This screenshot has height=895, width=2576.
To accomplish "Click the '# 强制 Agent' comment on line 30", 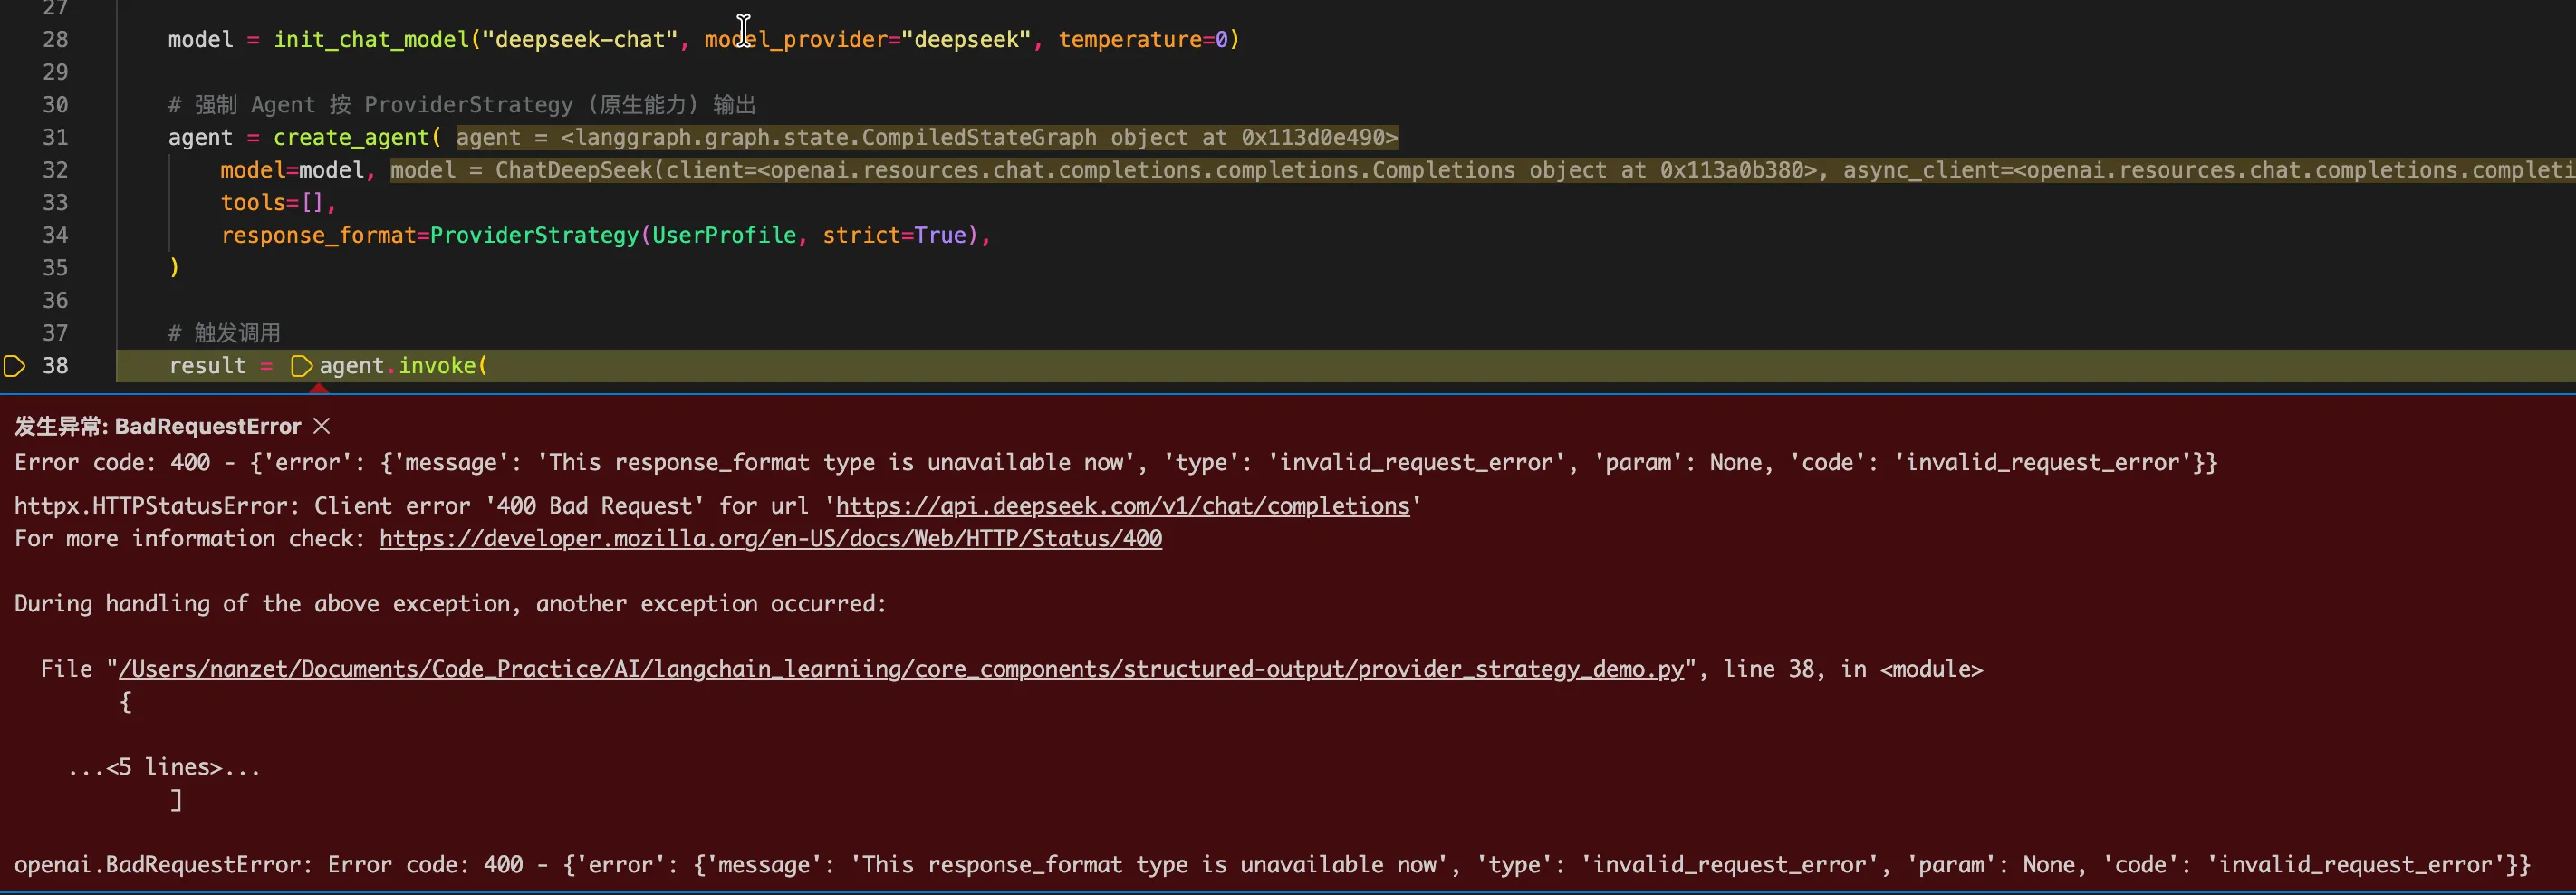I will pyautogui.click(x=461, y=105).
